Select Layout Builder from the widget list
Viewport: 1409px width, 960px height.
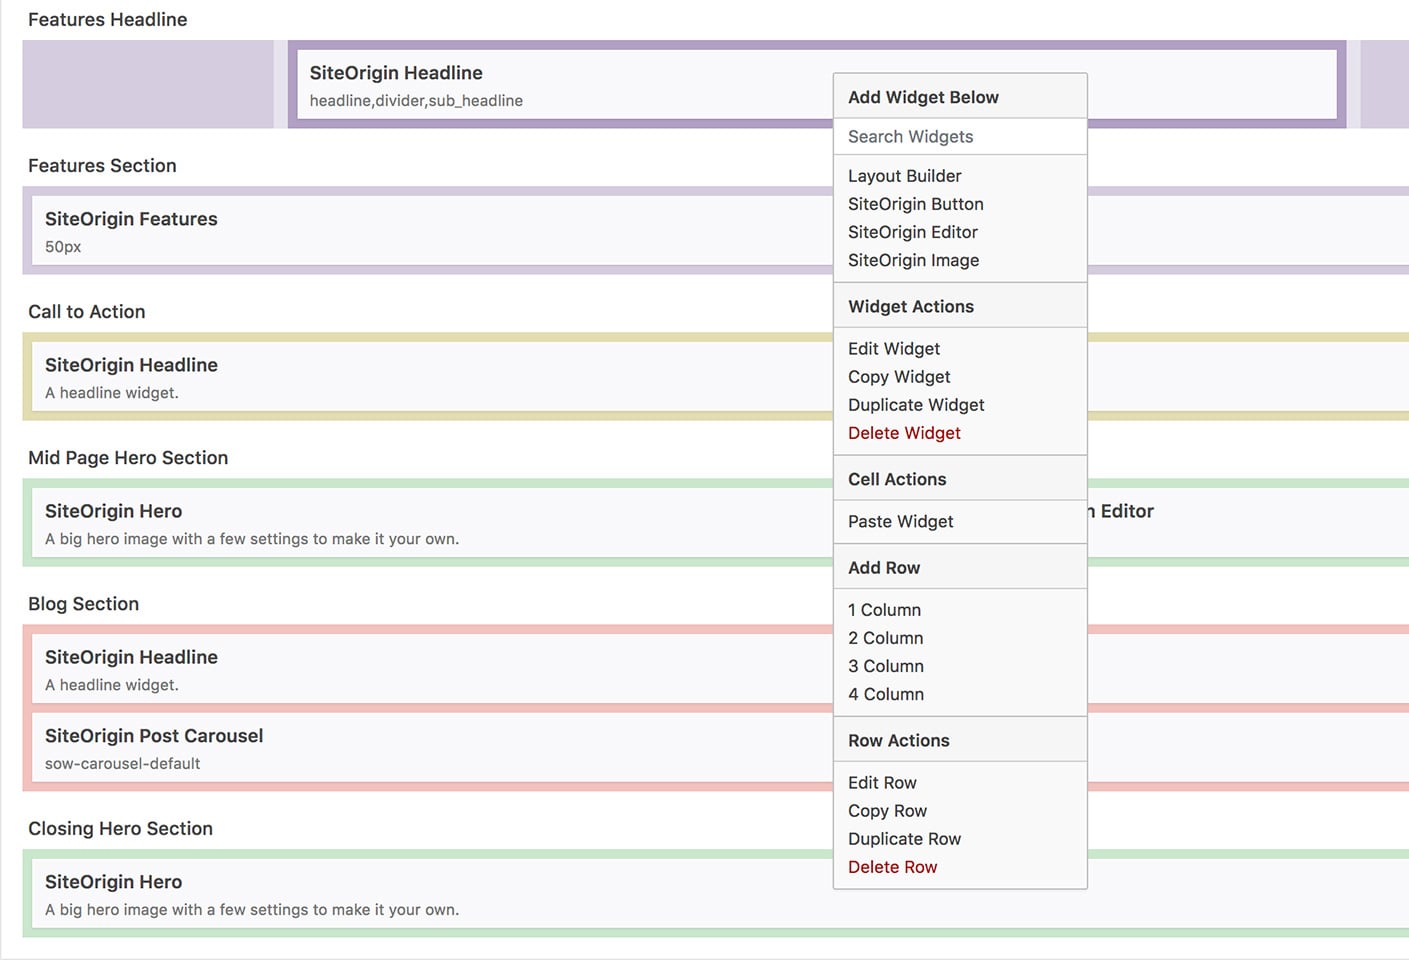[x=904, y=175]
